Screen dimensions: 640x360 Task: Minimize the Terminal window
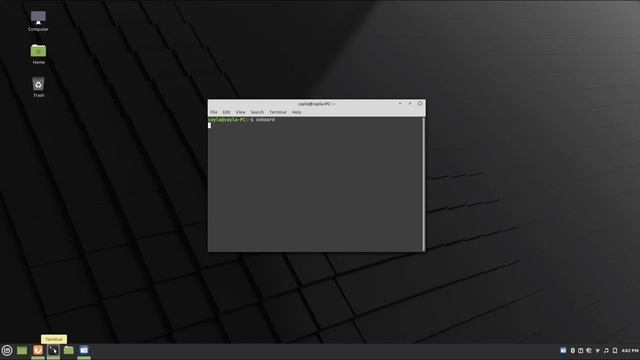pyautogui.click(x=400, y=104)
